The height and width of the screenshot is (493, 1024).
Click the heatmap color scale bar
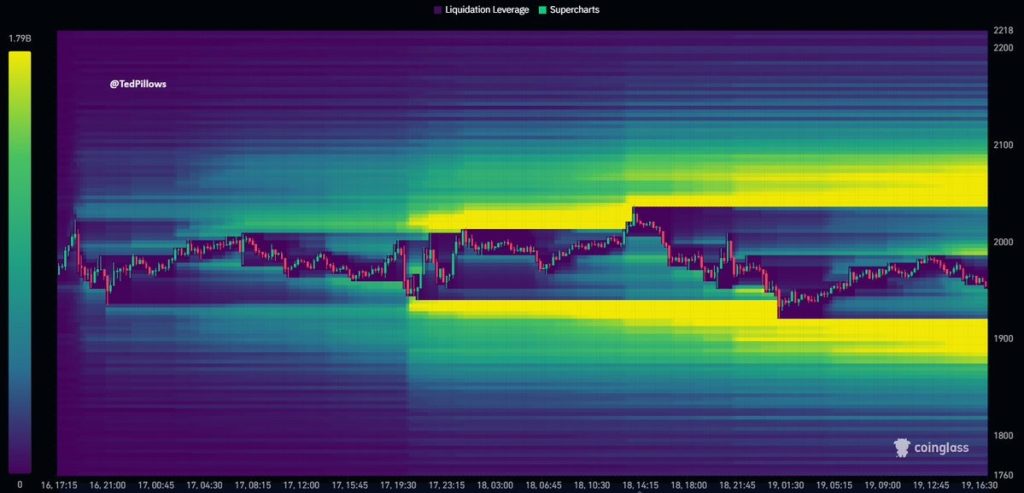(19, 262)
